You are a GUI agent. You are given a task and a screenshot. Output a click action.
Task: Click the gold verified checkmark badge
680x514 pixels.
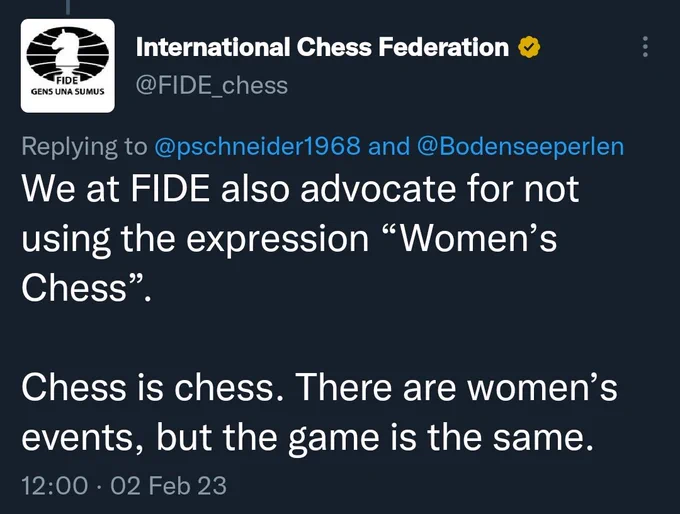pyautogui.click(x=530, y=47)
